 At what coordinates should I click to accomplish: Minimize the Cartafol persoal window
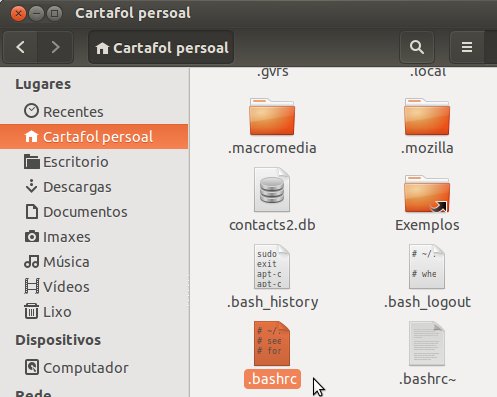(36, 13)
